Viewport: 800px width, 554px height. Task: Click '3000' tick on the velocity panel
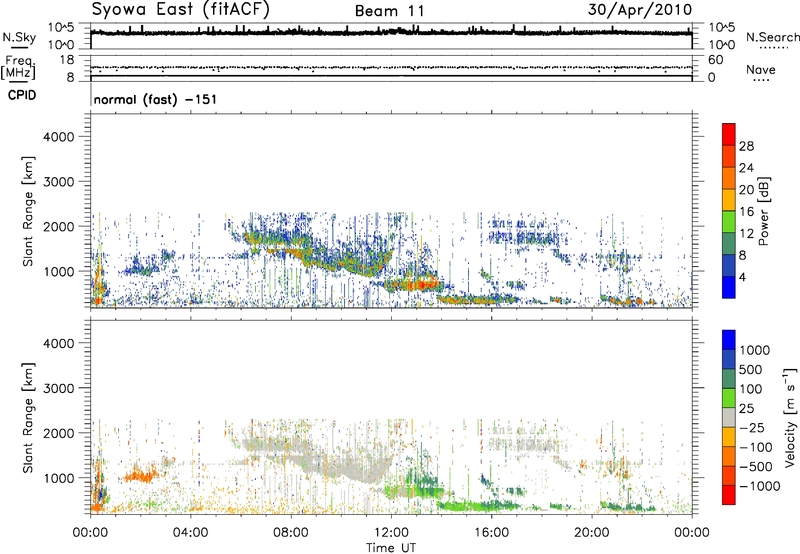[58, 388]
